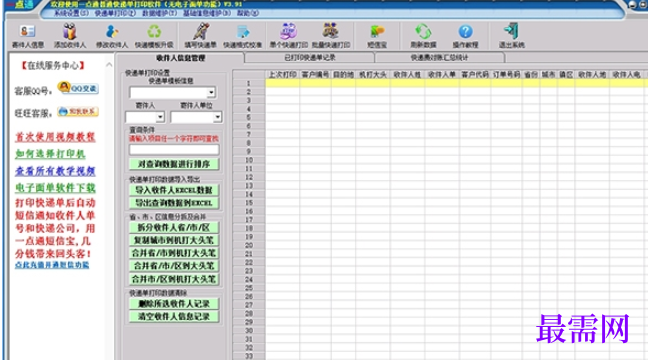
Task: Click 刷新数据 refresh data icon
Action: coord(423,36)
